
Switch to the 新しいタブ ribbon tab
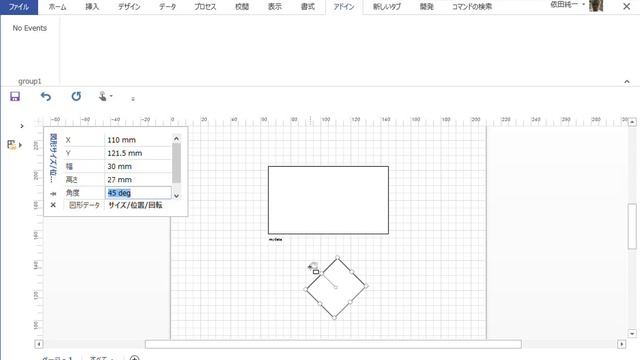(x=387, y=7)
